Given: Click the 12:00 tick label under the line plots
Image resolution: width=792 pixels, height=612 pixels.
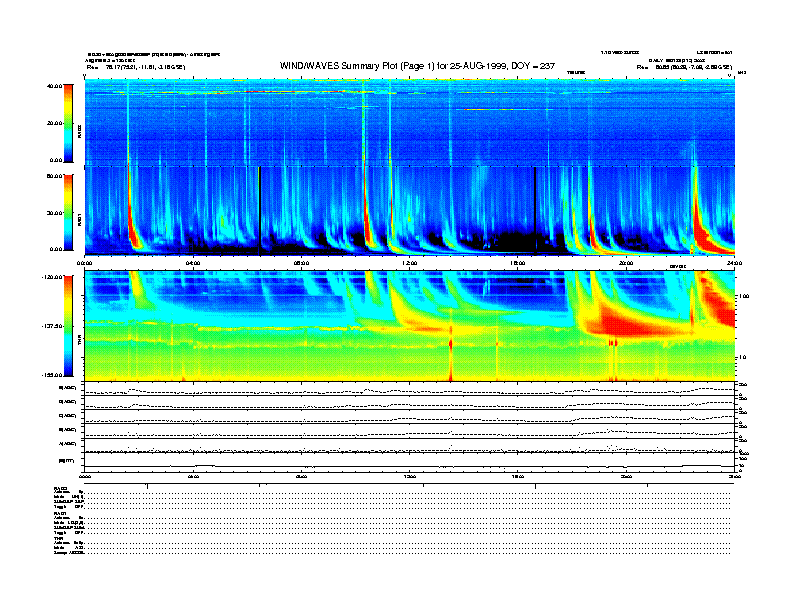Looking at the screenshot, I should (x=410, y=476).
